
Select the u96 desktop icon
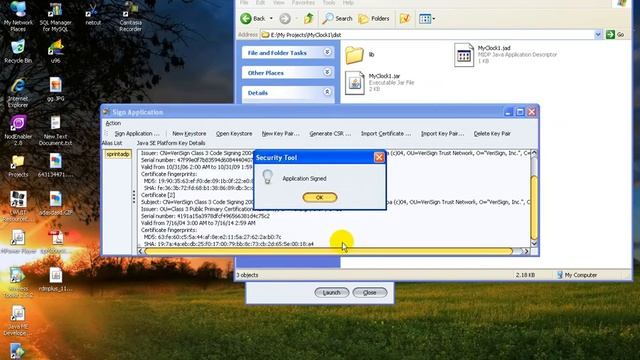tap(56, 51)
